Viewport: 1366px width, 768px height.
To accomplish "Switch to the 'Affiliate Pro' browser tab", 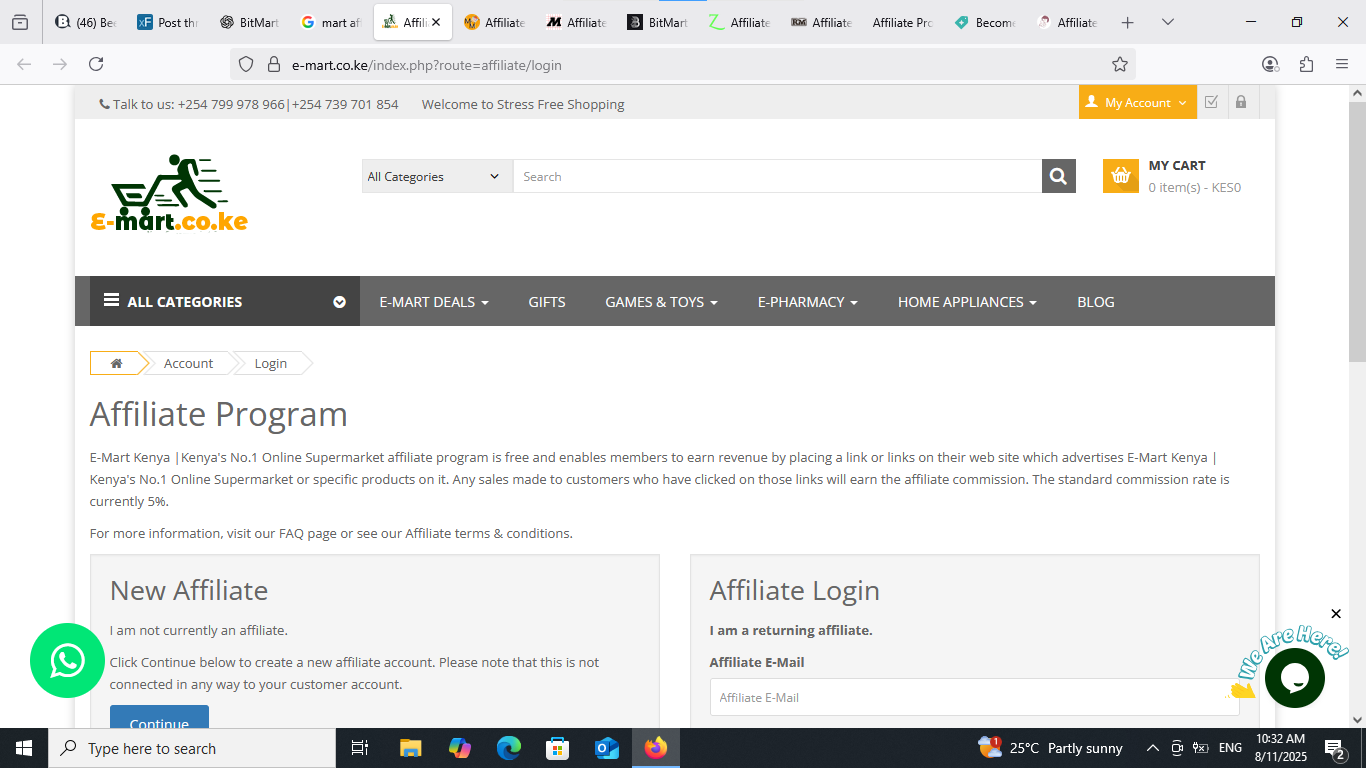I will click(901, 22).
